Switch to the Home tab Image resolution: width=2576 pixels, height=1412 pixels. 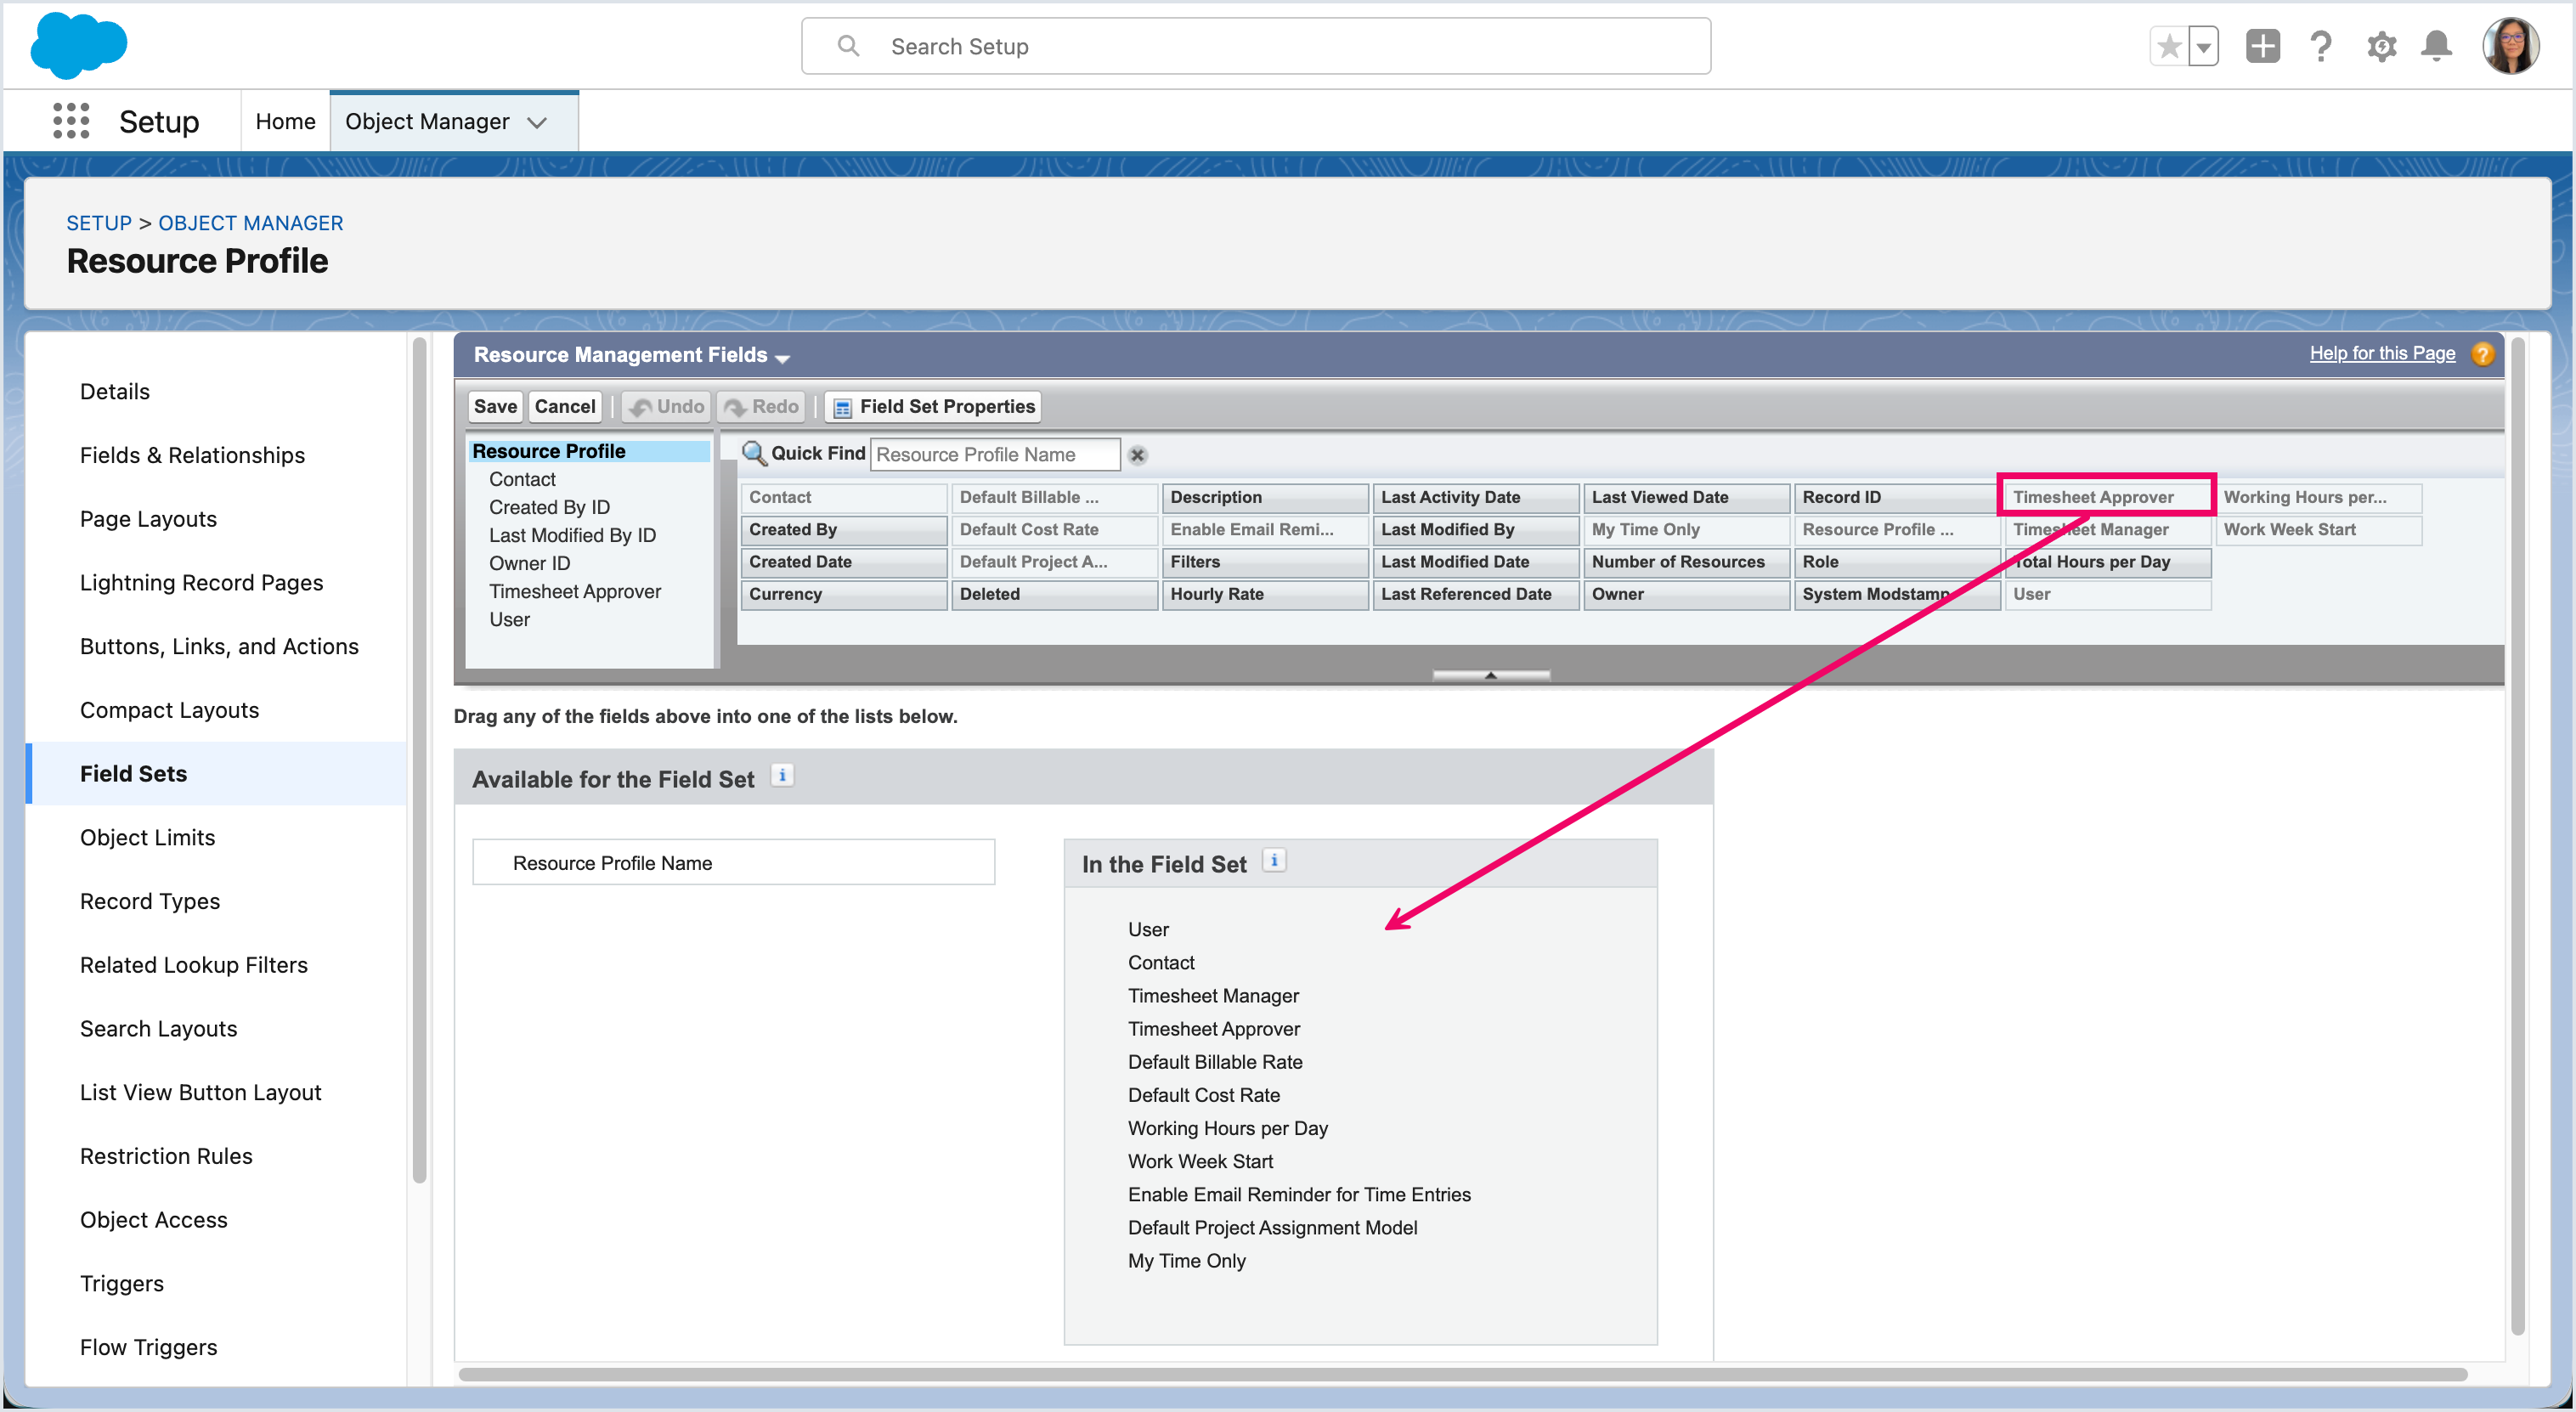coord(285,121)
